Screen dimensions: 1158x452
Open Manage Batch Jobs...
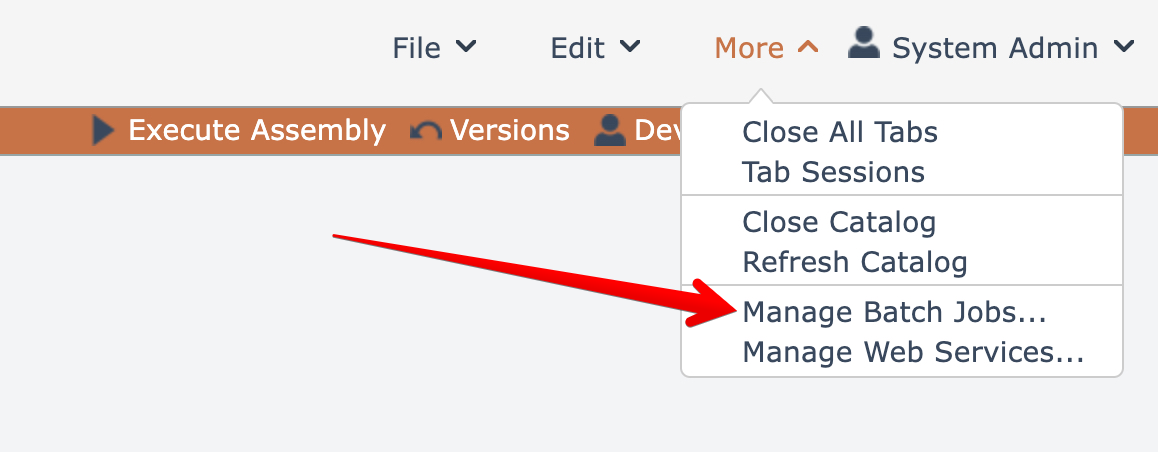pyautogui.click(x=894, y=312)
